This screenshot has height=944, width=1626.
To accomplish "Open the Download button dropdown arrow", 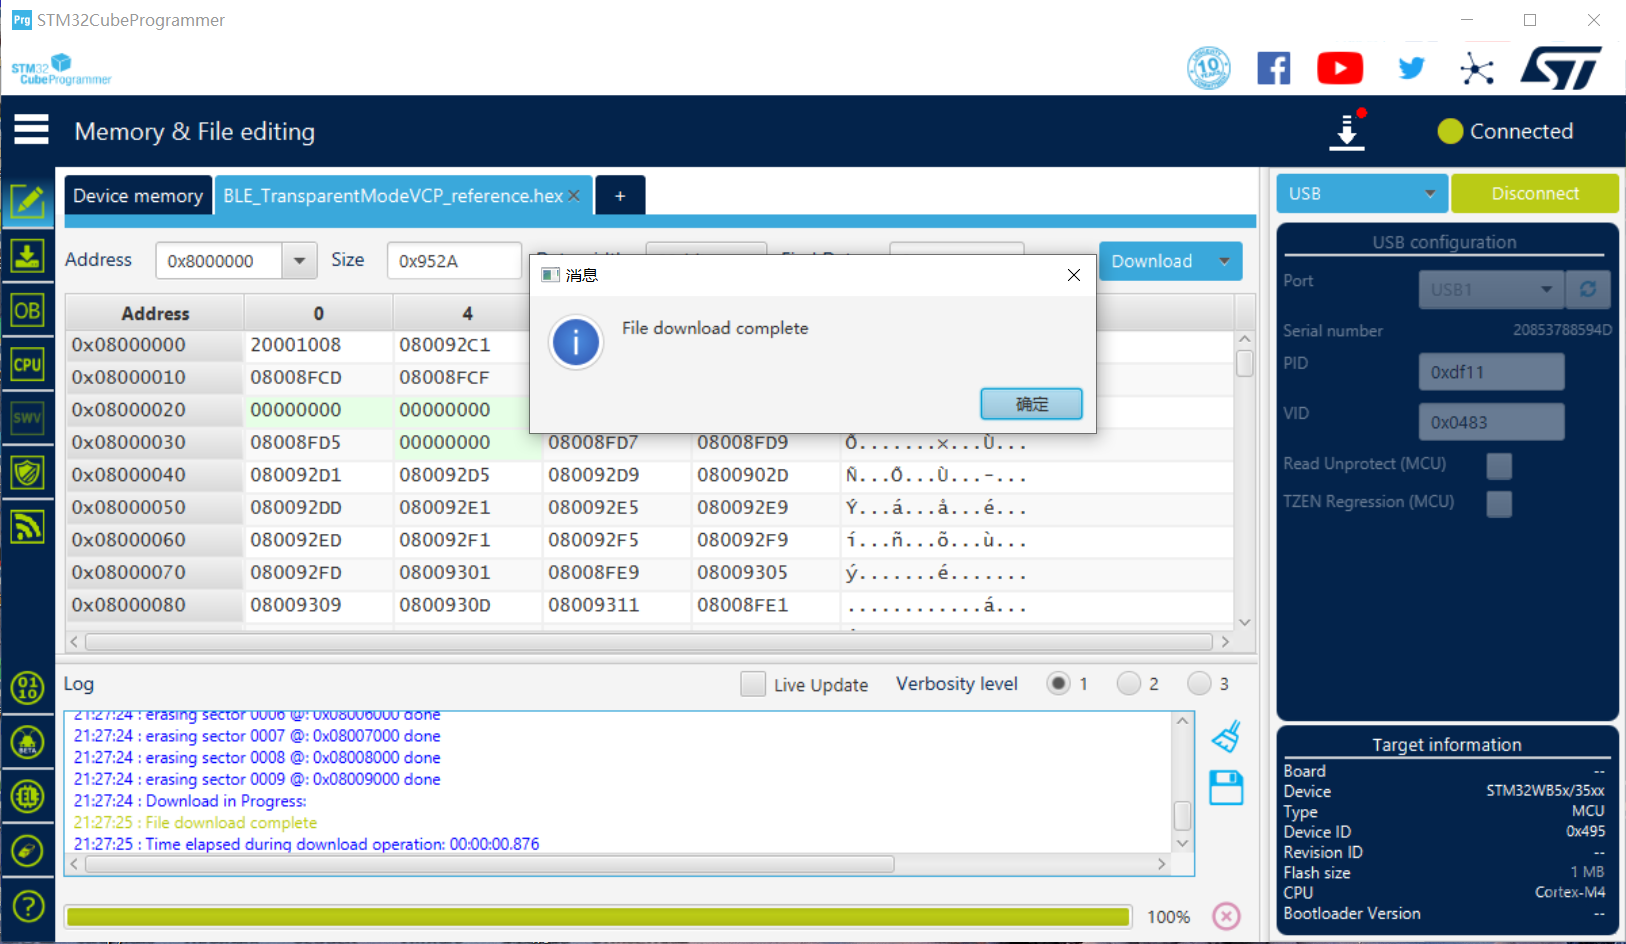I will (1224, 261).
